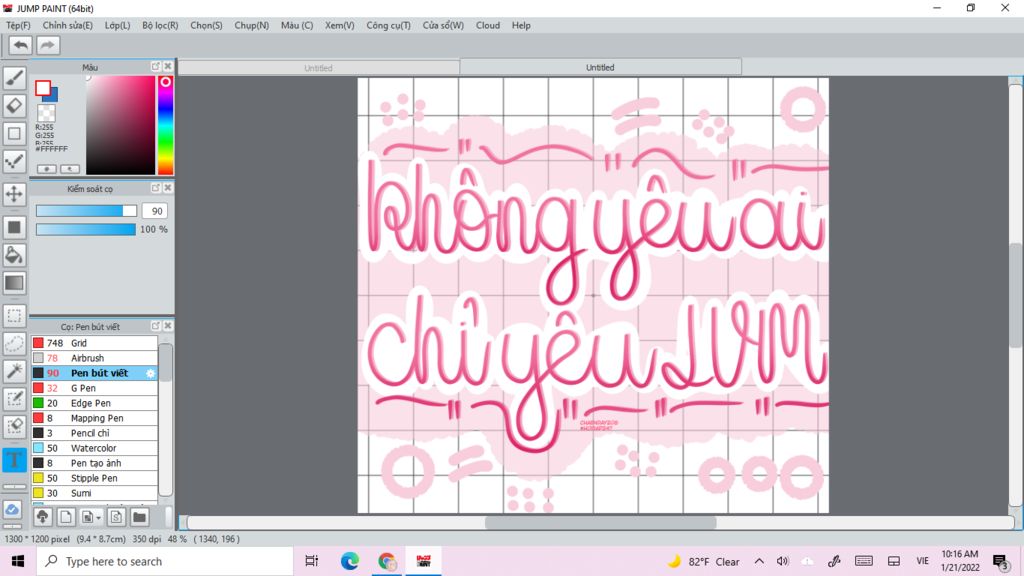Select the white foreground color swatch
1024x576 pixels.
click(43, 88)
